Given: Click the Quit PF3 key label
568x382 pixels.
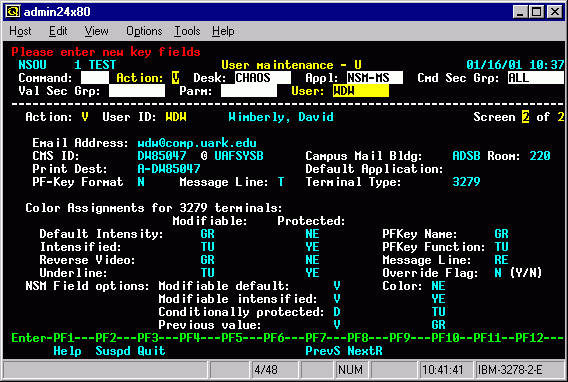Looking at the screenshot, I should pos(151,351).
